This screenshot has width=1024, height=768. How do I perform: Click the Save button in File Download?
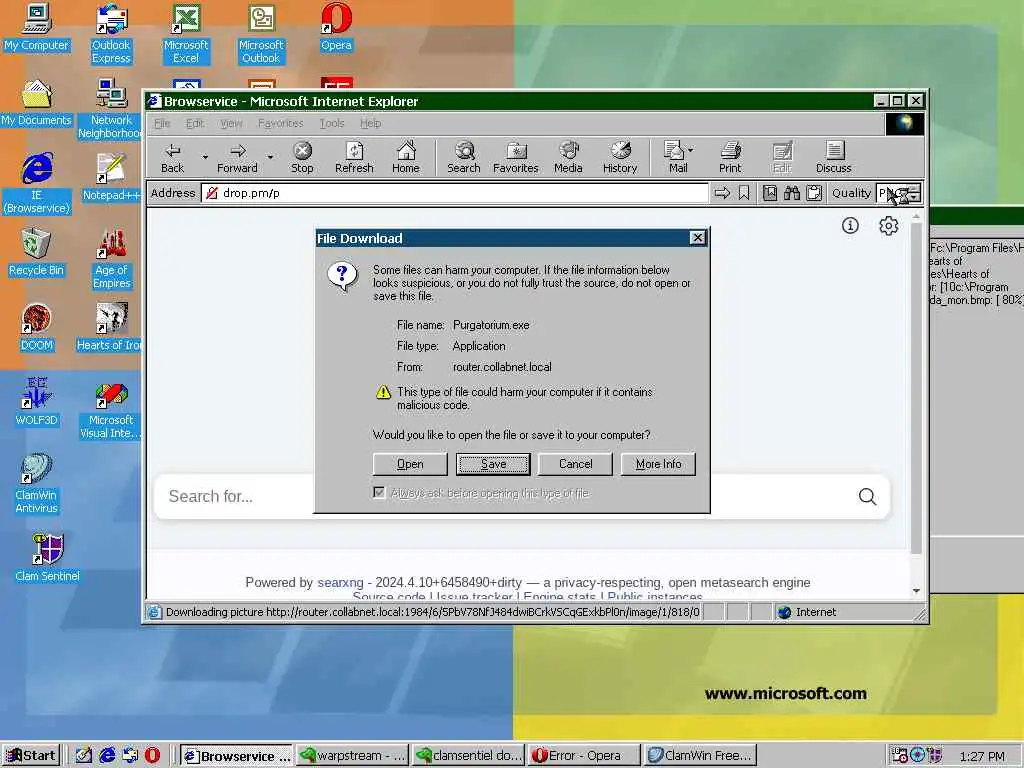pos(493,464)
